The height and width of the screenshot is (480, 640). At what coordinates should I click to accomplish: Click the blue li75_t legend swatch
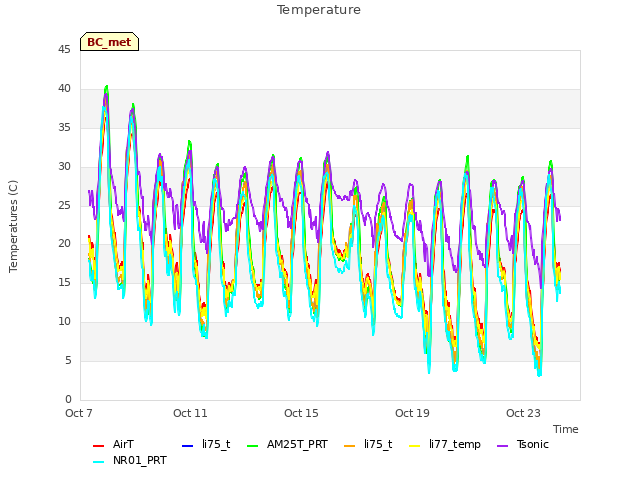(187, 446)
